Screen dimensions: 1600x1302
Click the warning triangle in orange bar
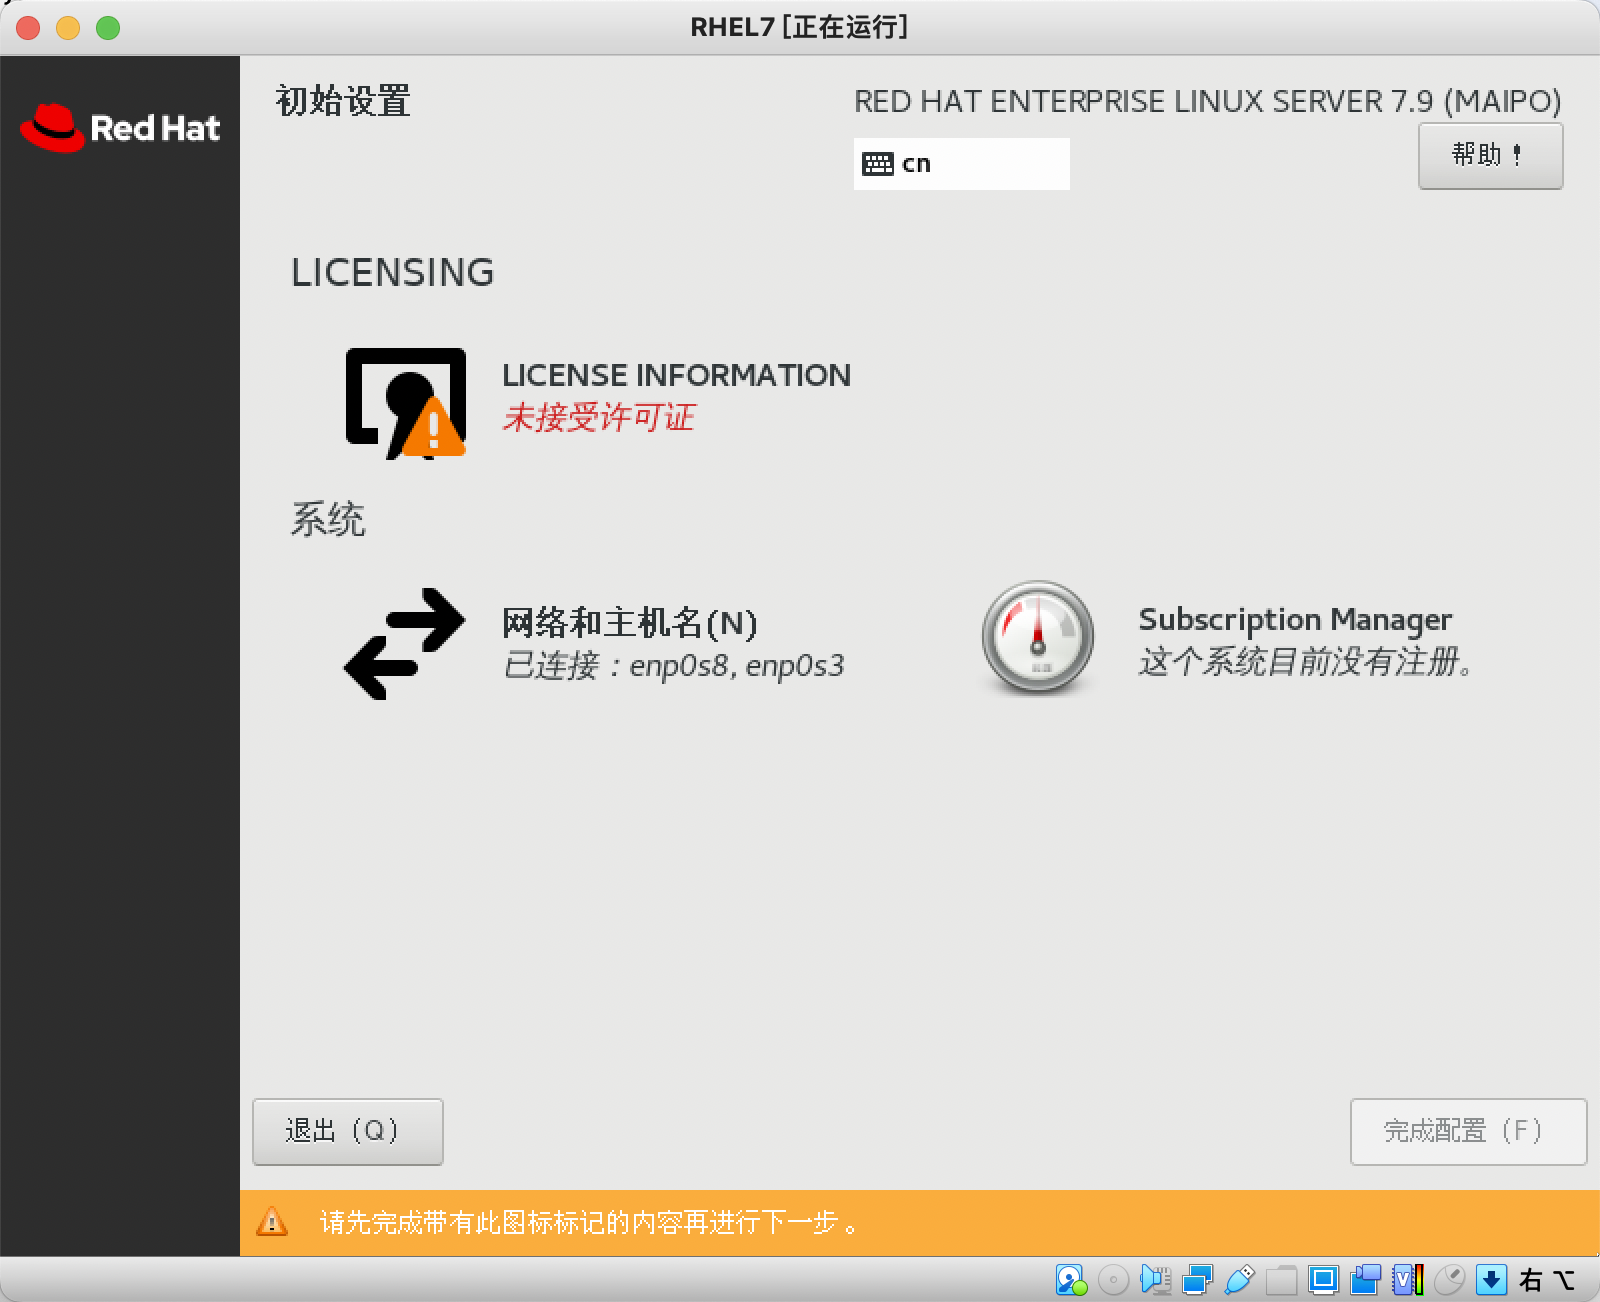click(272, 1222)
